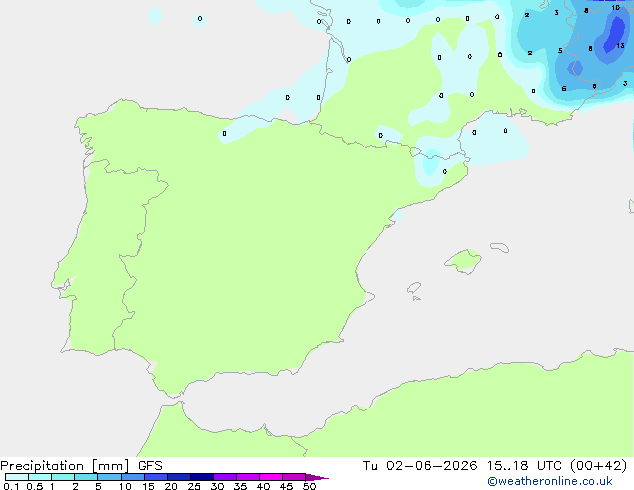This screenshot has width=634, height=490.
Task: Click the 35–40 mm legend color box
Action: 248,477
